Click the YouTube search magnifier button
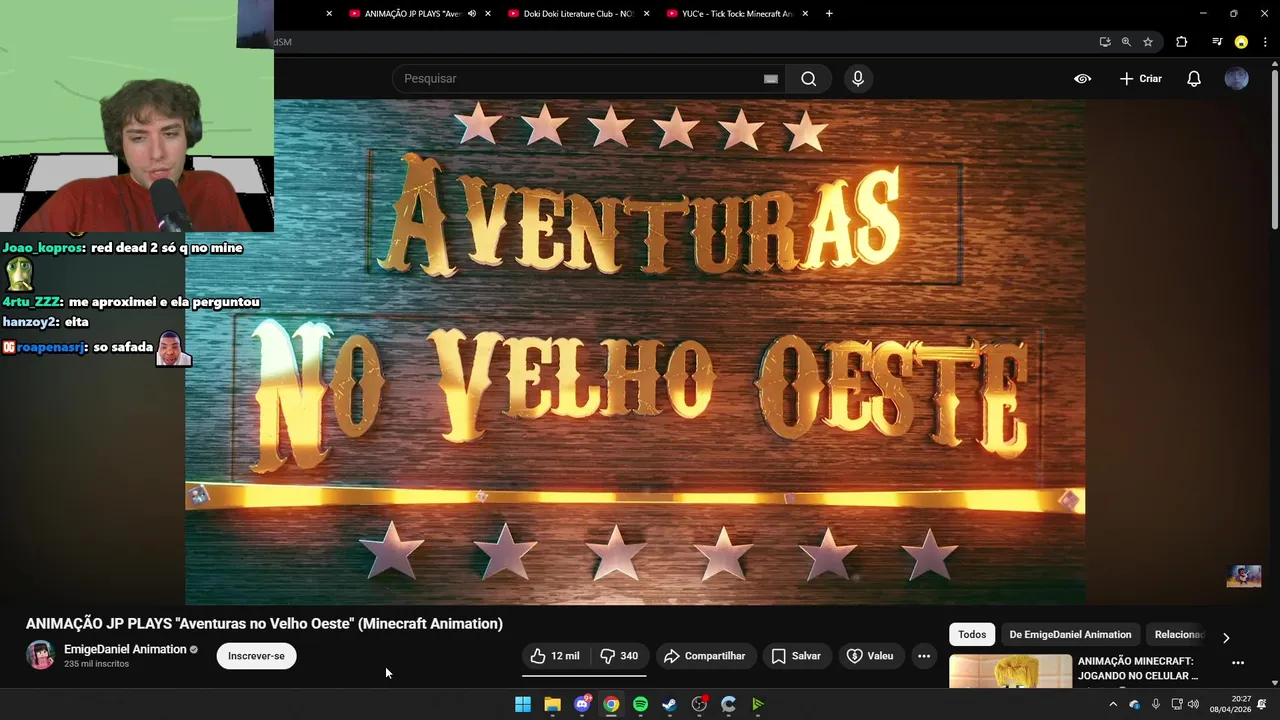The width and height of the screenshot is (1280, 720). point(809,79)
